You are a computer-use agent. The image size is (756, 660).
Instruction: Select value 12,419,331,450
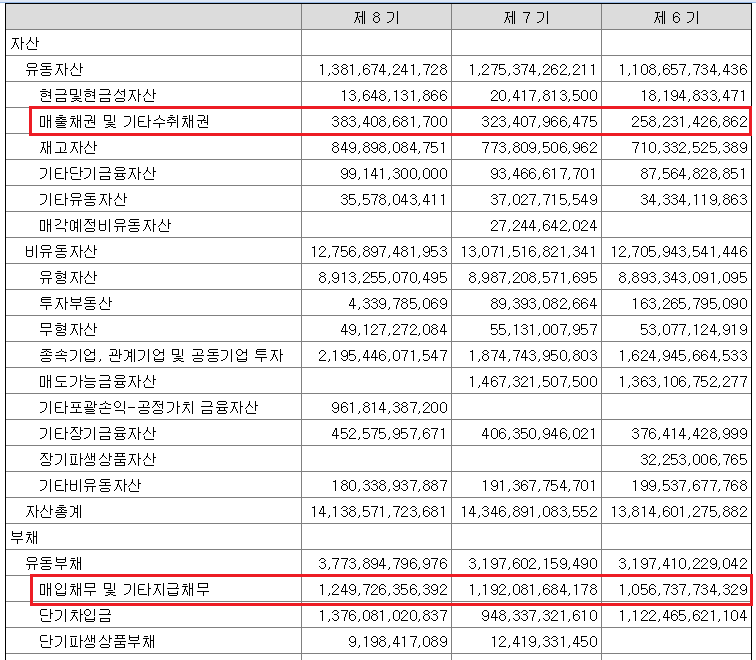(x=544, y=642)
